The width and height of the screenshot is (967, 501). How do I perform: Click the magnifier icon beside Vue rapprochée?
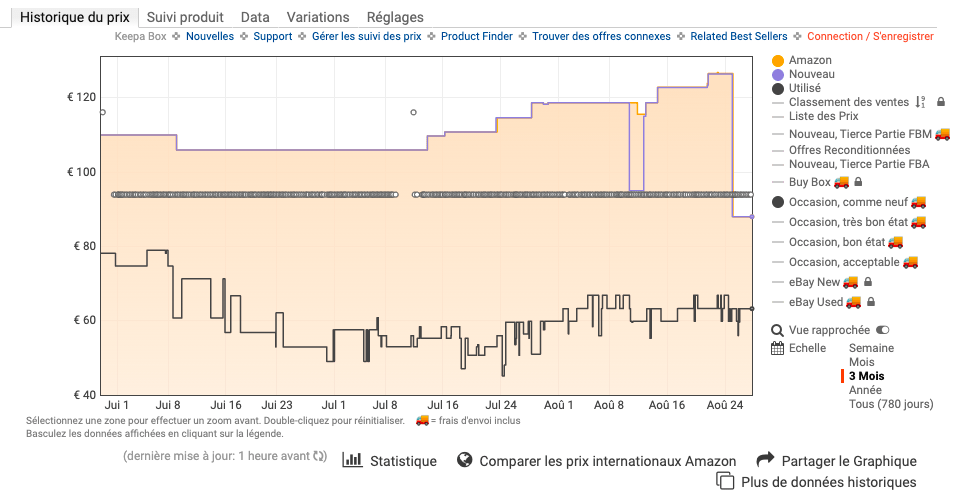tap(778, 331)
